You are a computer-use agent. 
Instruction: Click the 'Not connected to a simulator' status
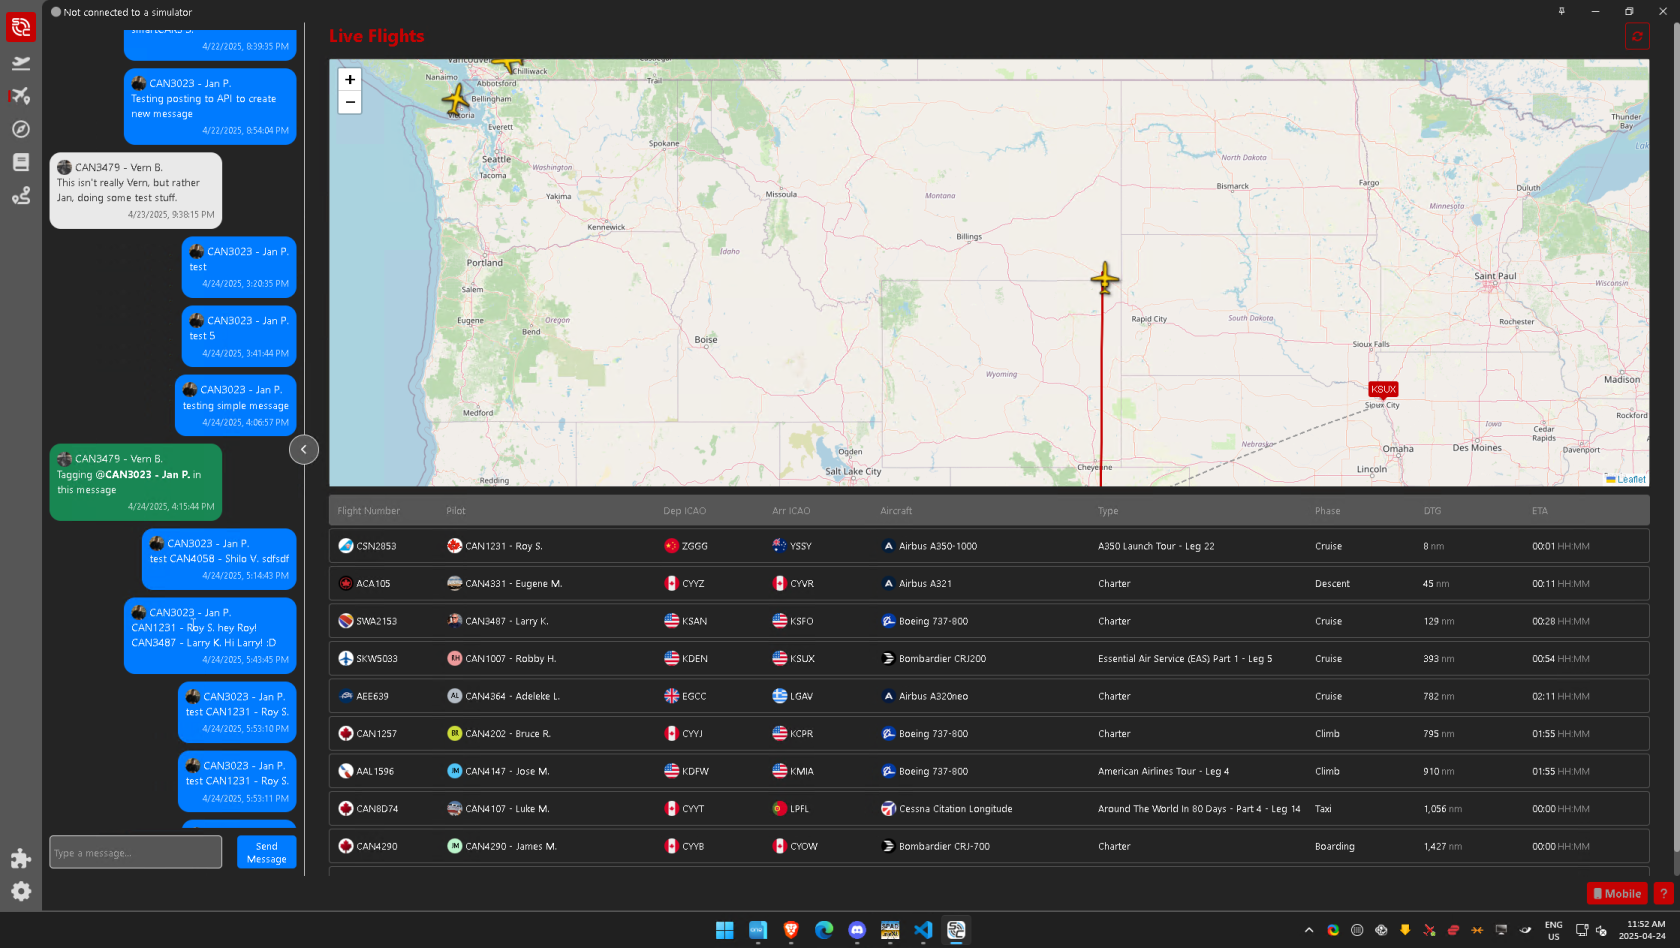(121, 12)
